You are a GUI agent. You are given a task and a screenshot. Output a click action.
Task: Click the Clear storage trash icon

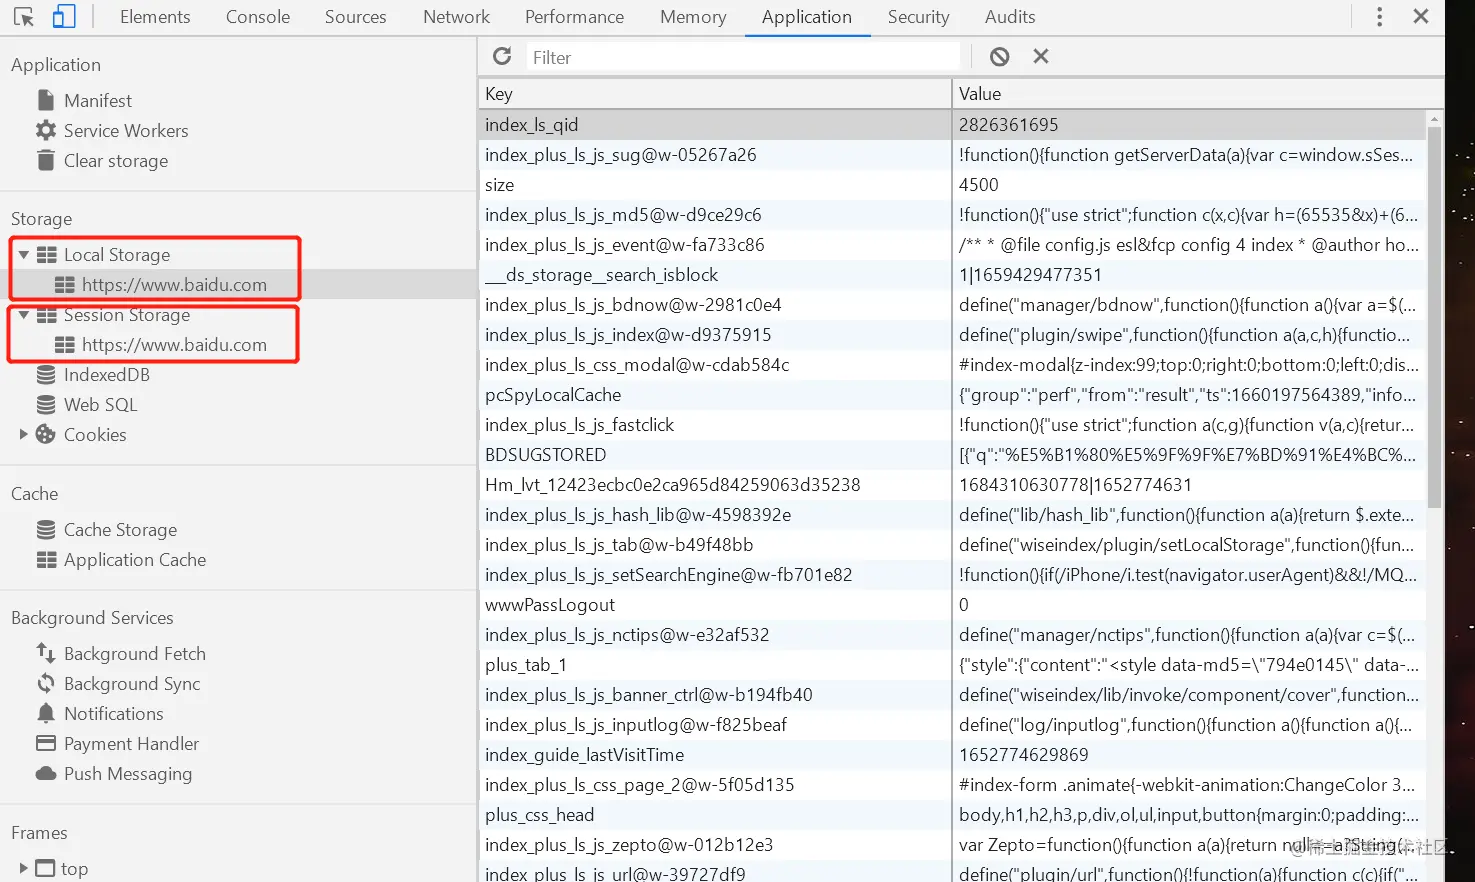46,160
